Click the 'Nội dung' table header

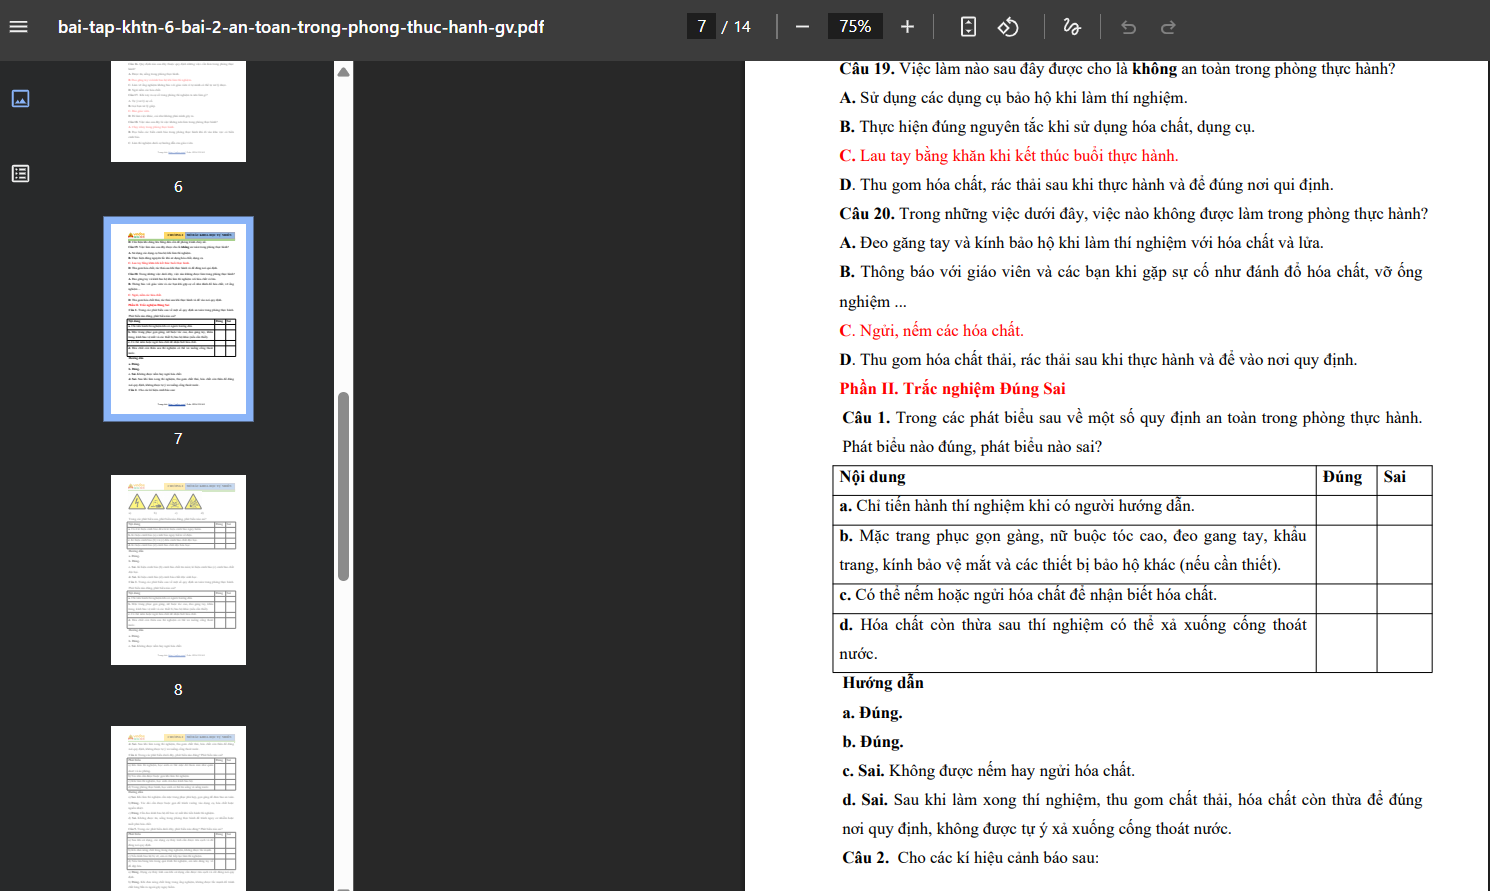[x=872, y=477]
